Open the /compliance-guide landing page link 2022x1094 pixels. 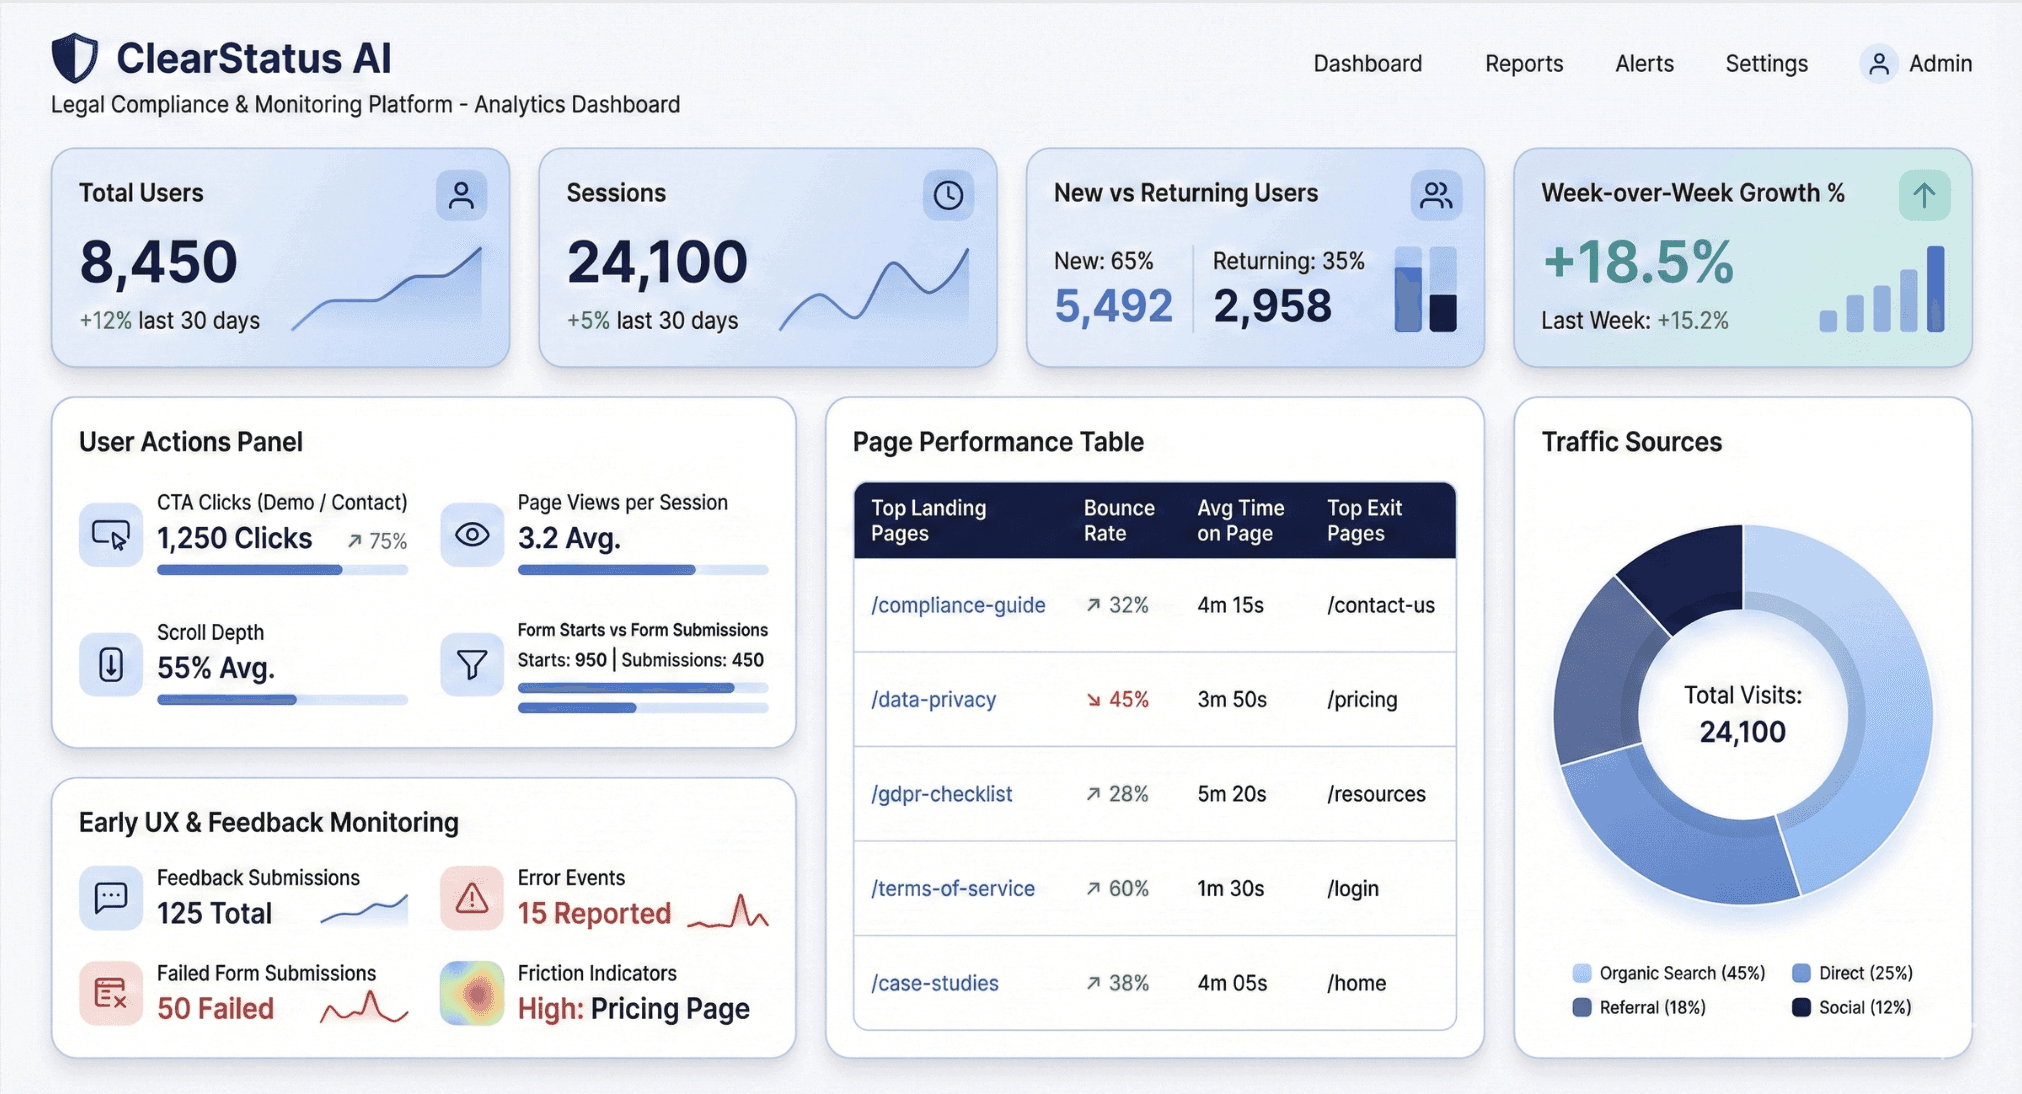[957, 605]
